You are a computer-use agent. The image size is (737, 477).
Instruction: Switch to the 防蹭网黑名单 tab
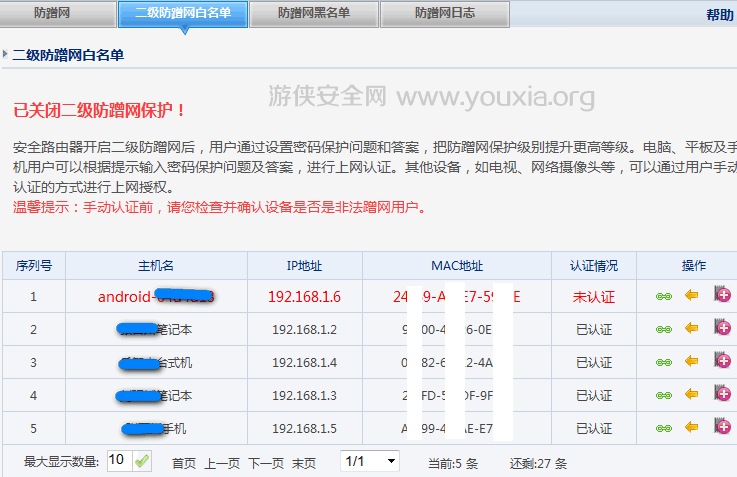click(x=314, y=14)
